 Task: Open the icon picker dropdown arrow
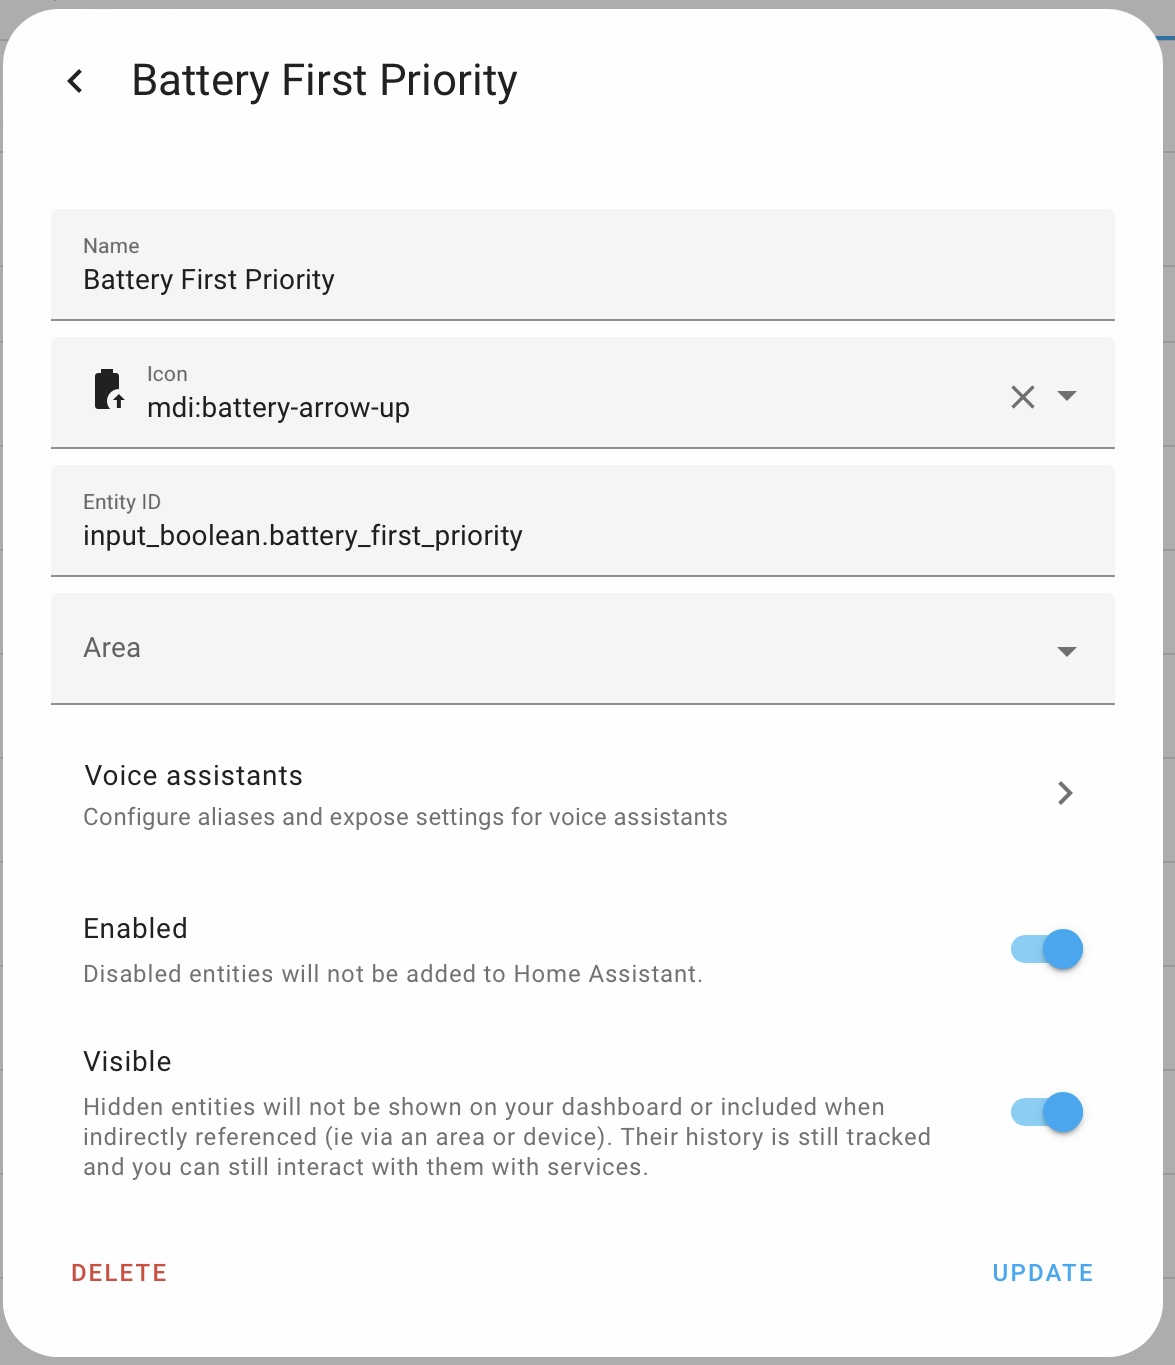coord(1067,396)
